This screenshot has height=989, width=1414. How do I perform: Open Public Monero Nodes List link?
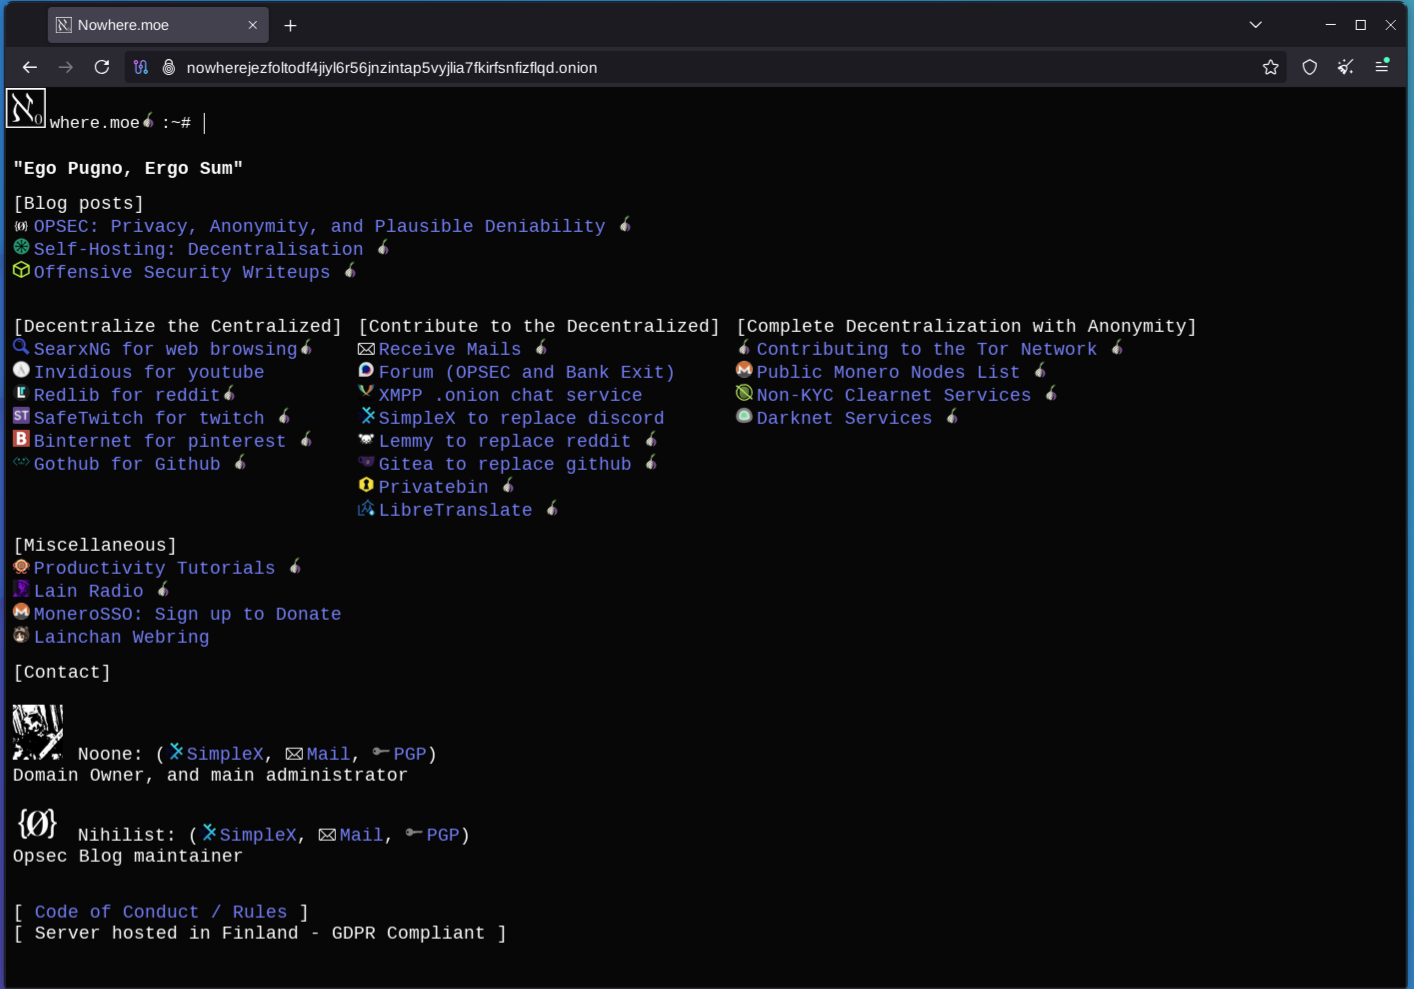coord(888,373)
